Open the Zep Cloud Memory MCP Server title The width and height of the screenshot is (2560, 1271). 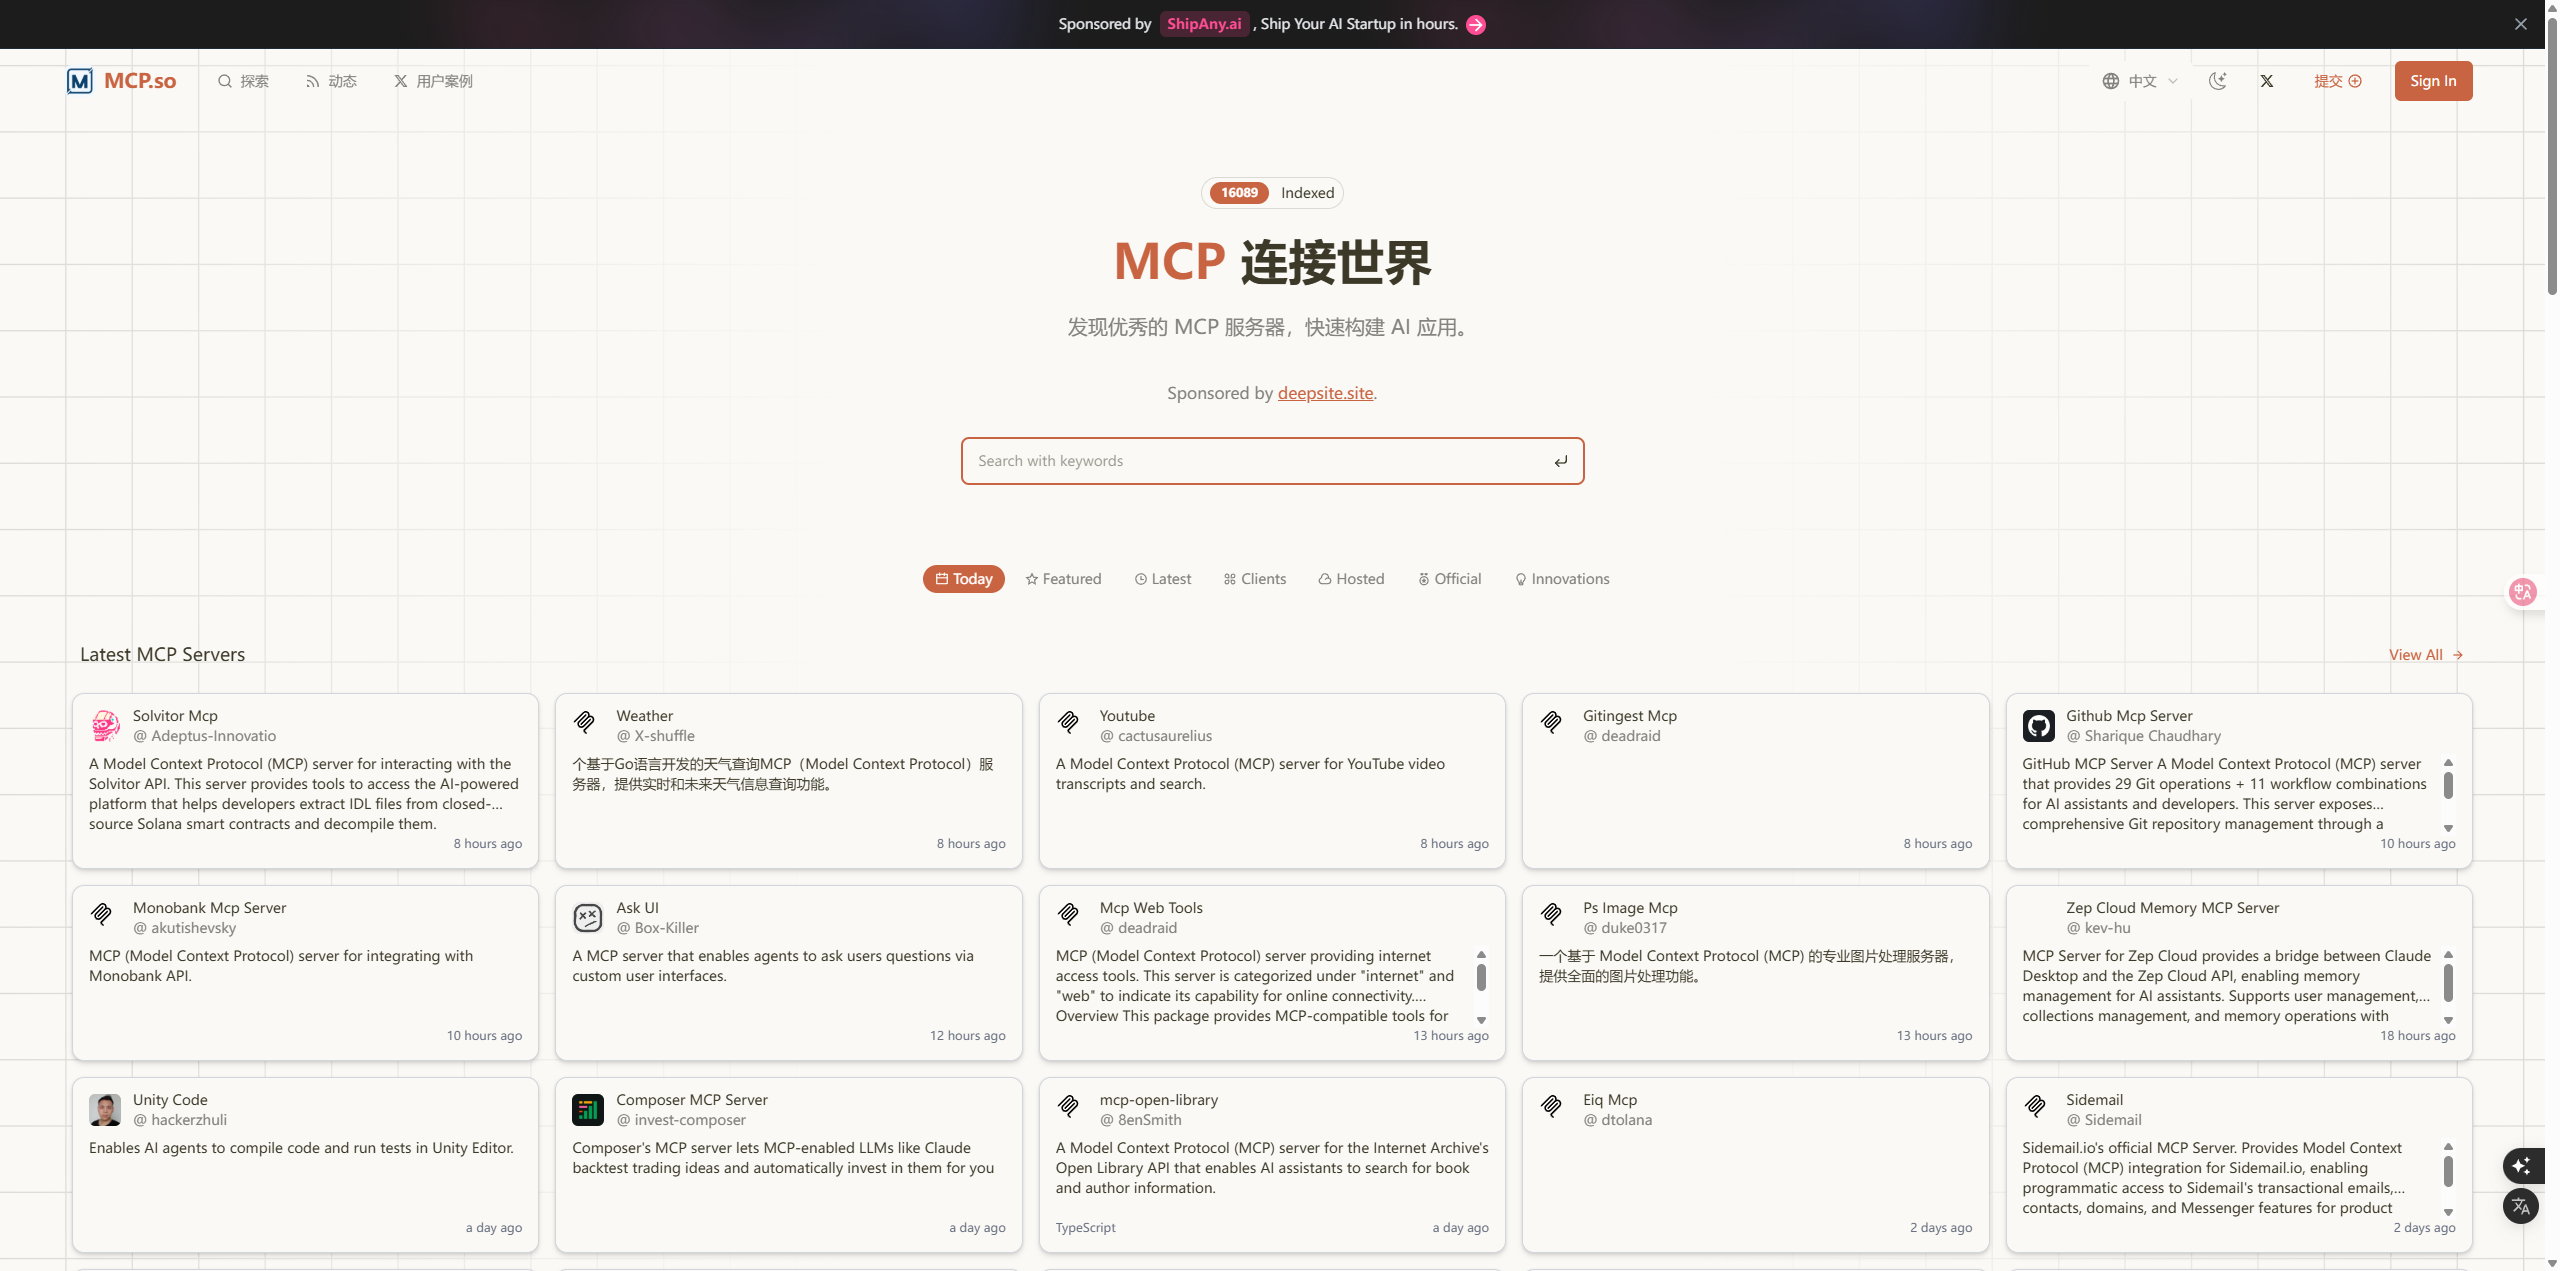pos(2172,908)
